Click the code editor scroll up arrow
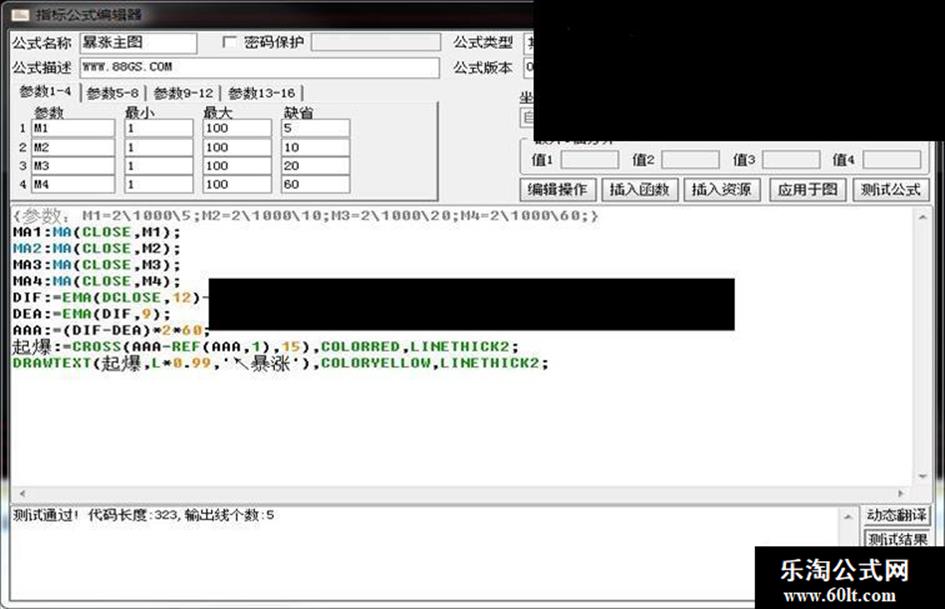Image resolution: width=945 pixels, height=609 pixels. (x=922, y=217)
